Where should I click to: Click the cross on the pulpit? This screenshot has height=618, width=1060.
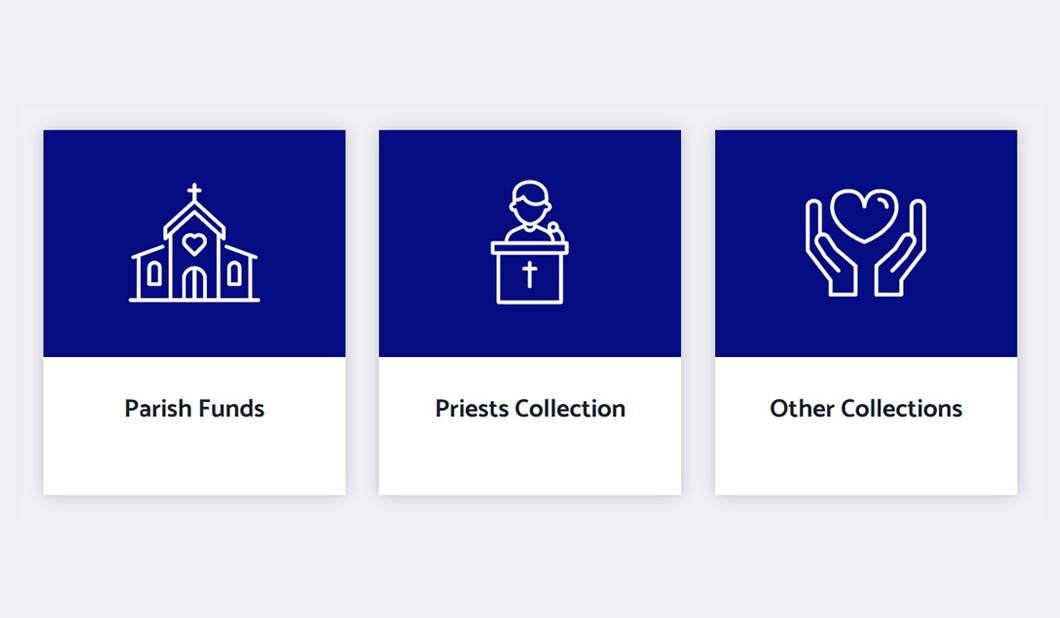529,275
